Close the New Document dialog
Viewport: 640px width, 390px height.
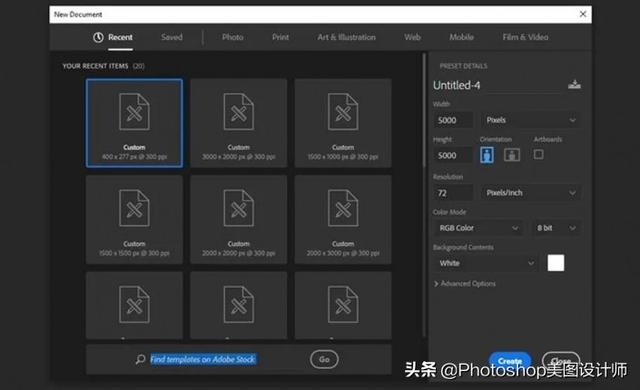pyautogui.click(x=583, y=14)
